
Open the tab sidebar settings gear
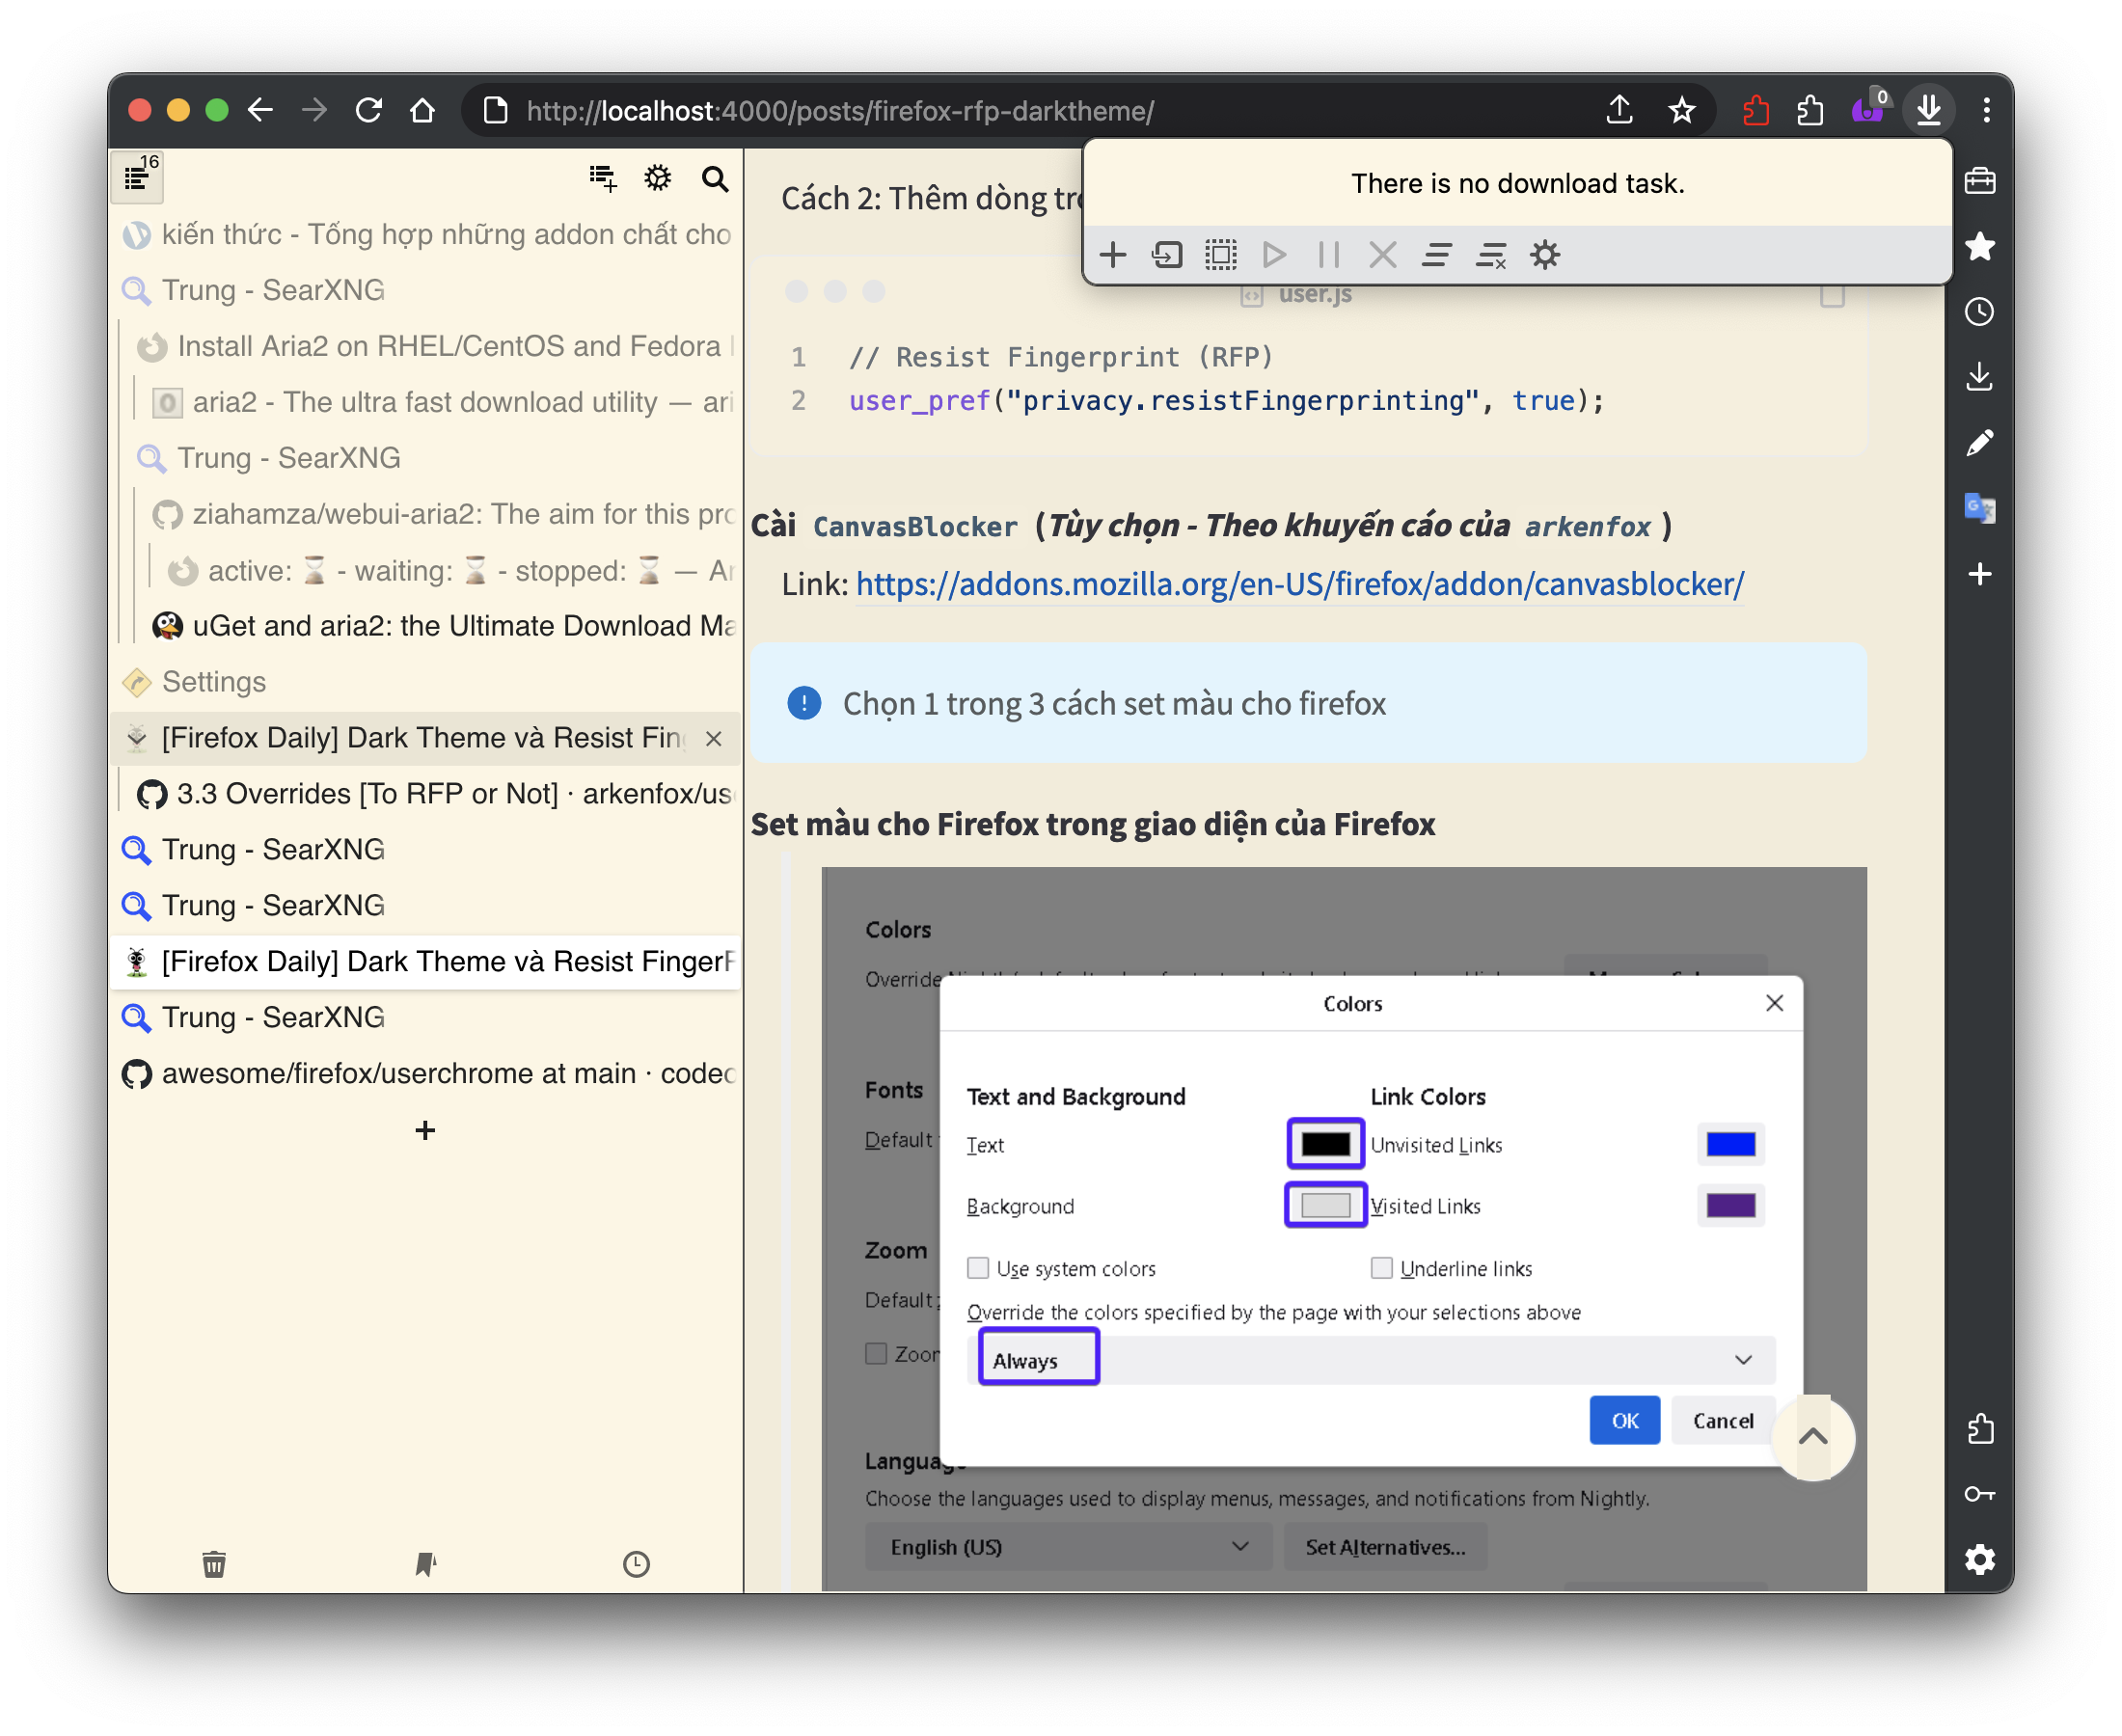657,179
